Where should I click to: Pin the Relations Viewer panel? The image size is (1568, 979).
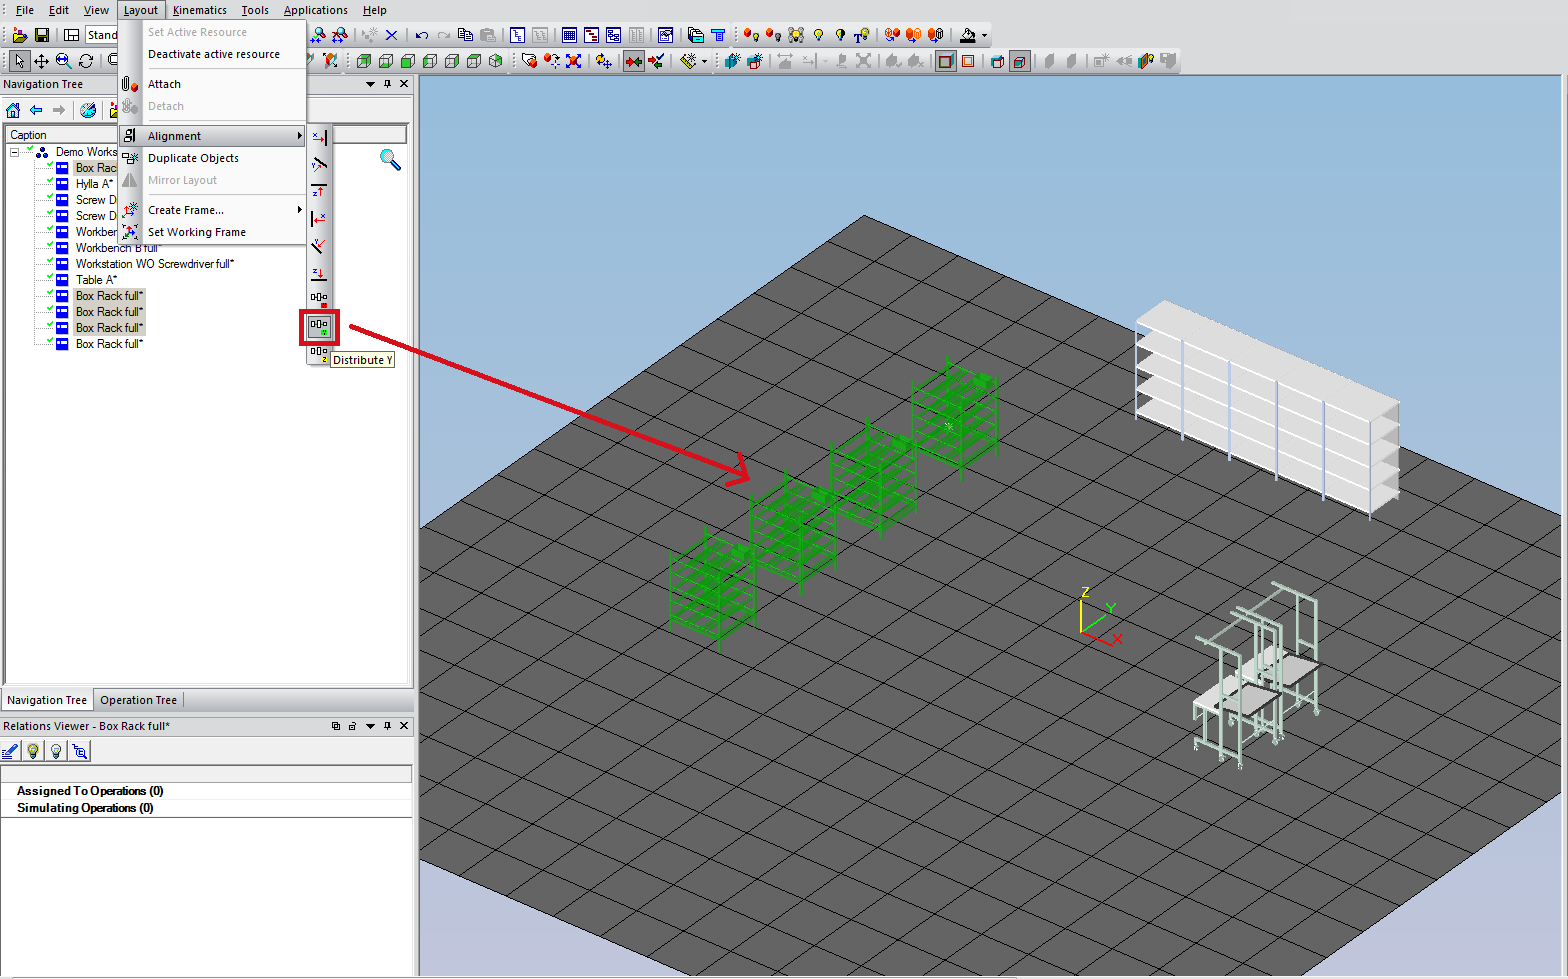[x=387, y=726]
